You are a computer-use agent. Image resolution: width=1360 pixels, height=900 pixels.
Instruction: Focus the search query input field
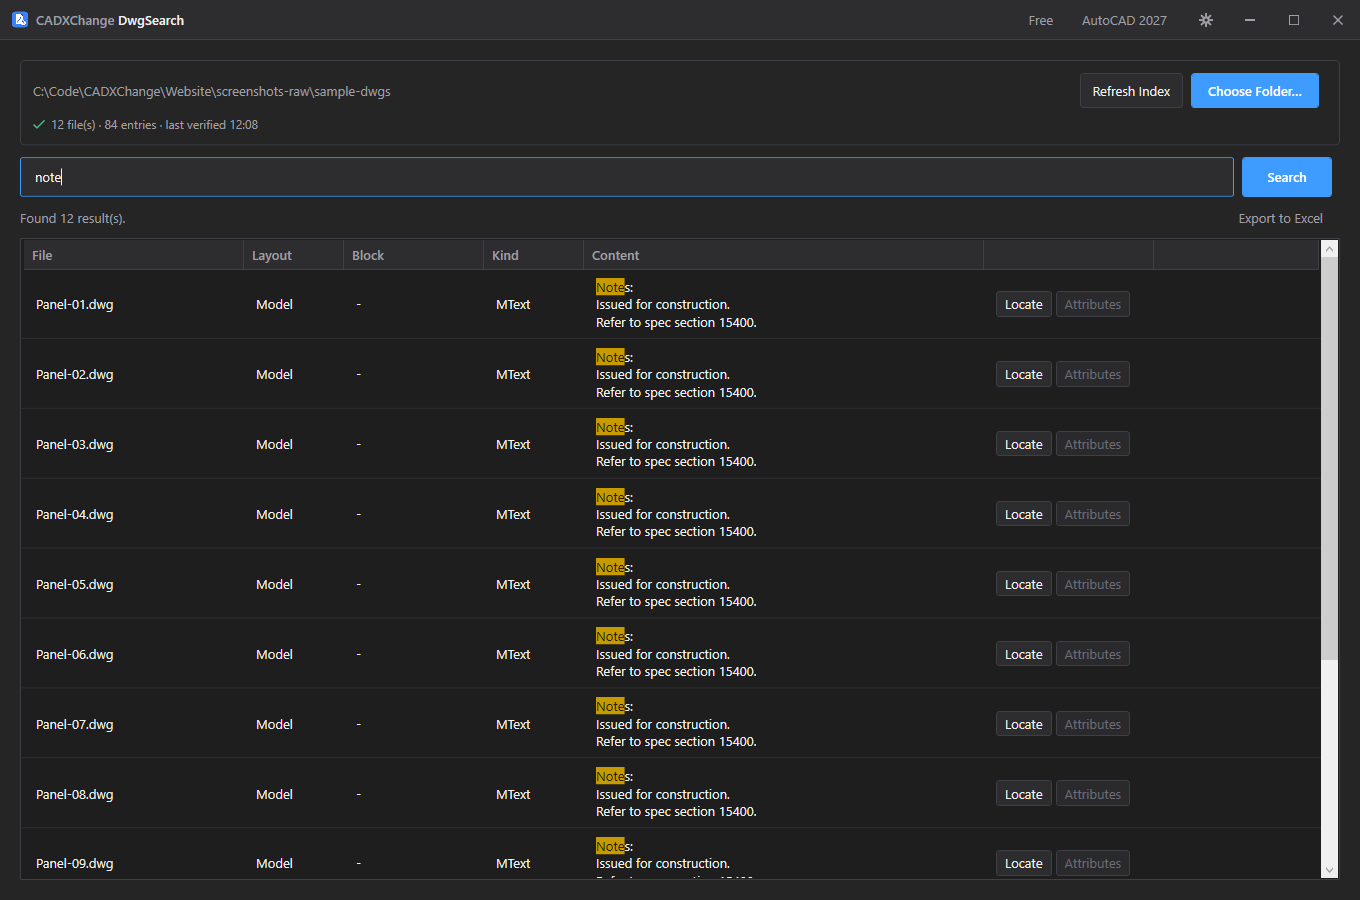pyautogui.click(x=627, y=177)
